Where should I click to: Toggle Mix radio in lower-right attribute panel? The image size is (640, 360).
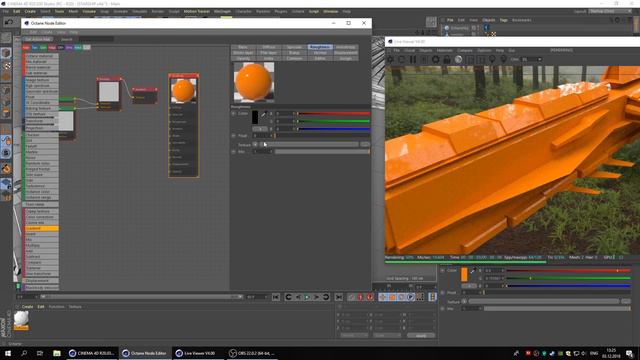pos(442,309)
